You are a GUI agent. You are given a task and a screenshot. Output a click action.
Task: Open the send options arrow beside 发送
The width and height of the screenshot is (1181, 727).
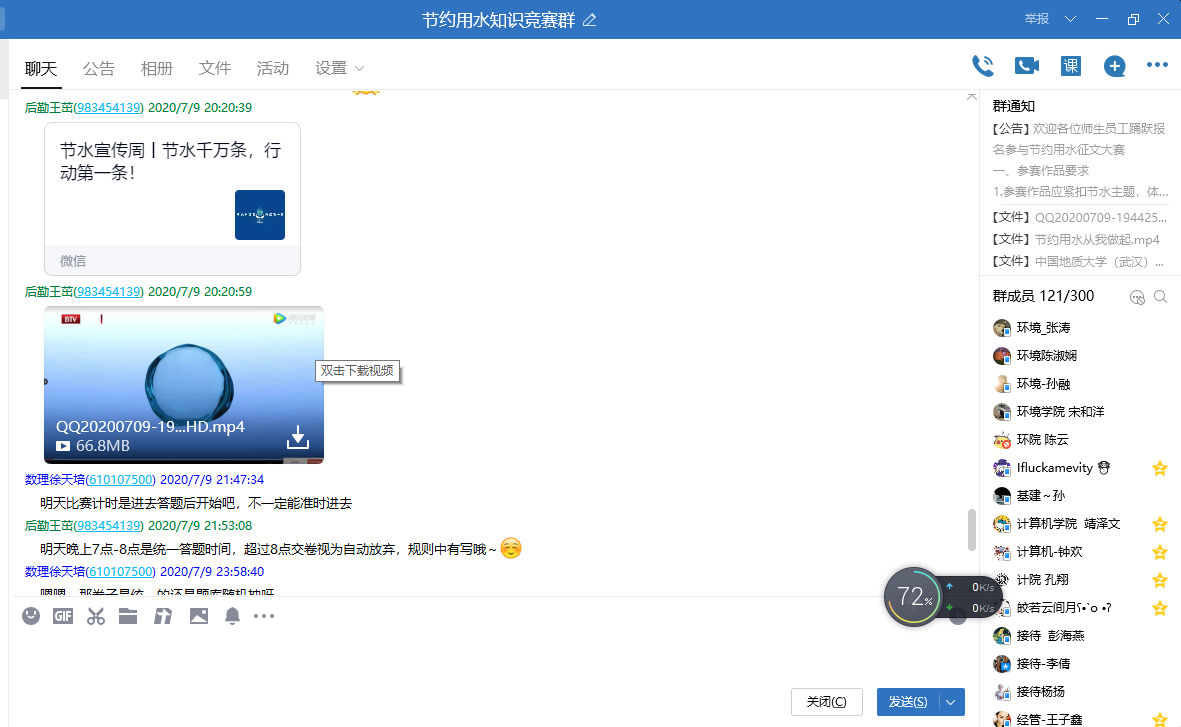pyautogui.click(x=951, y=702)
